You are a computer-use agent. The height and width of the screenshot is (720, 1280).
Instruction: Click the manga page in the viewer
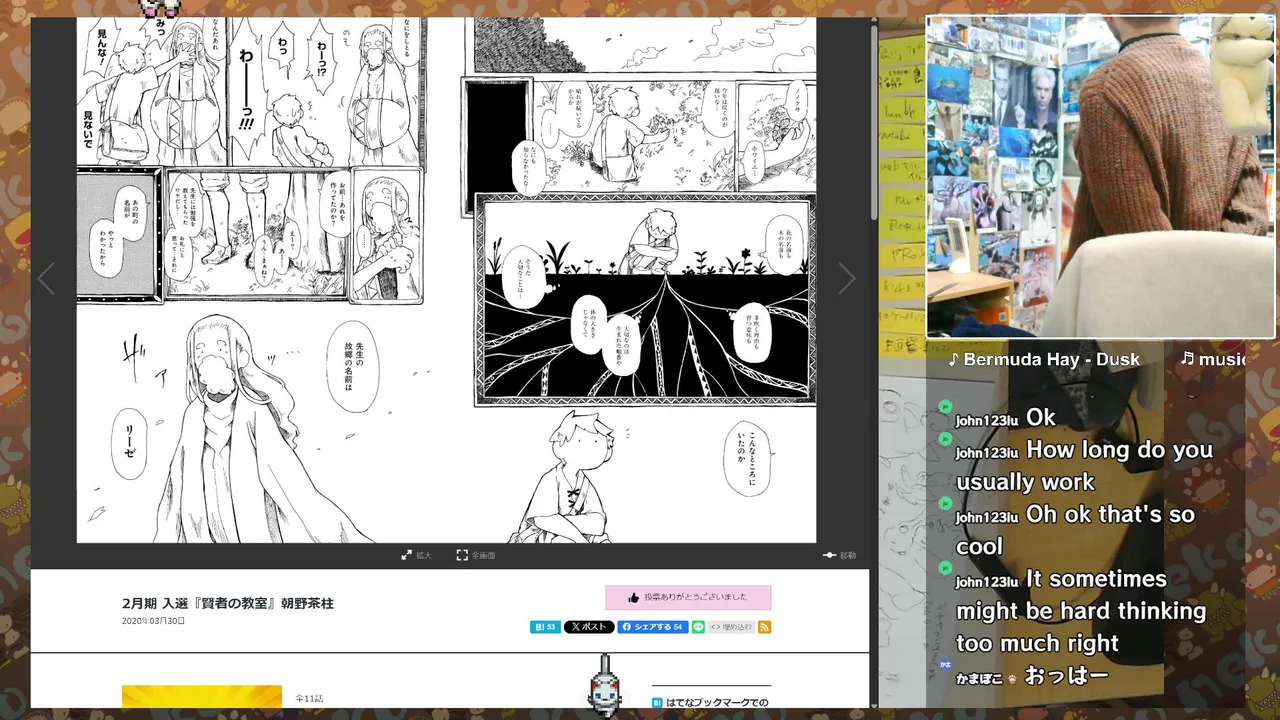tap(446, 280)
